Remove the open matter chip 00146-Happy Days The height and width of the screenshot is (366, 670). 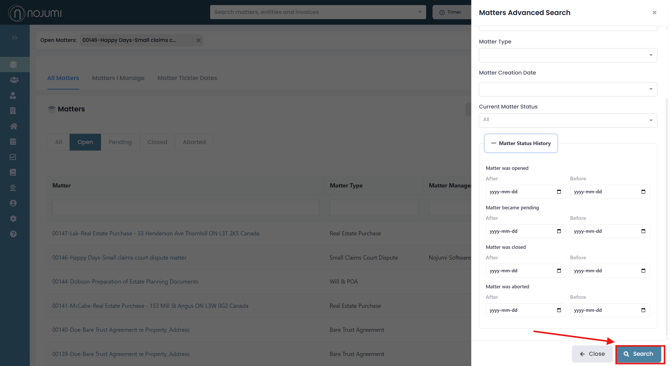(x=198, y=40)
